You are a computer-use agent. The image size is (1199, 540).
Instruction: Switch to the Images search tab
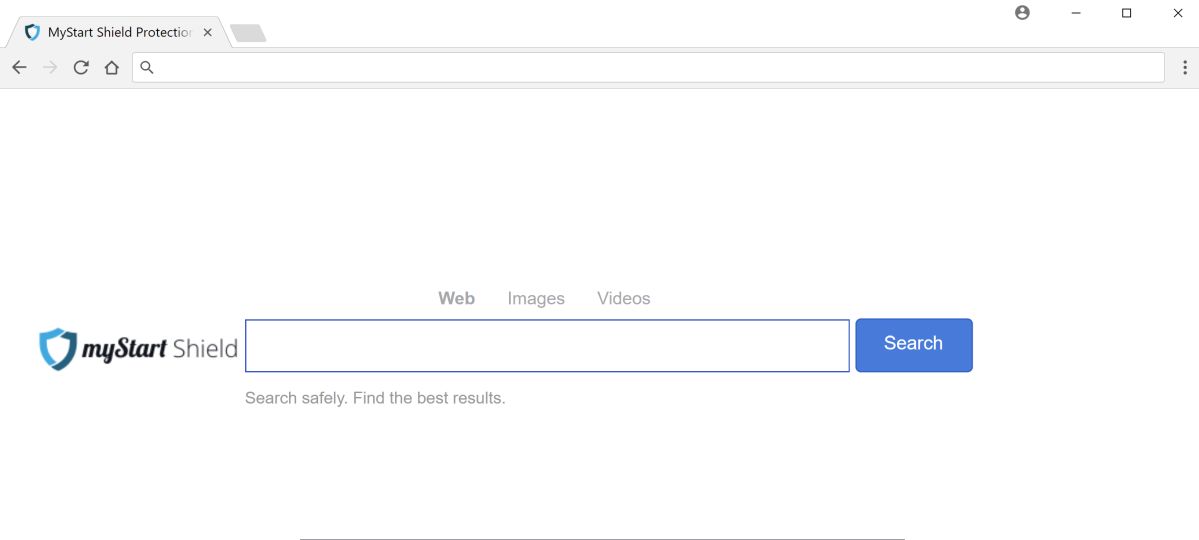[536, 298]
